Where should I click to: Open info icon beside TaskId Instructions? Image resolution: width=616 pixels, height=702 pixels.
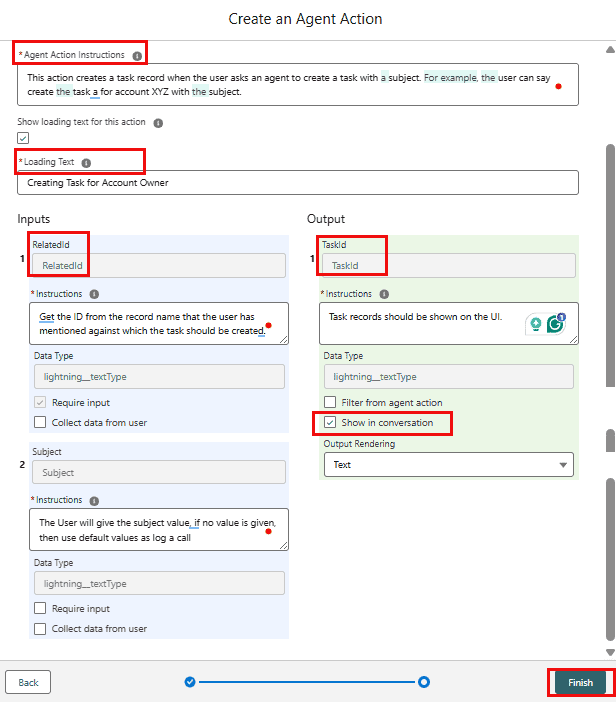pyautogui.click(x=384, y=294)
